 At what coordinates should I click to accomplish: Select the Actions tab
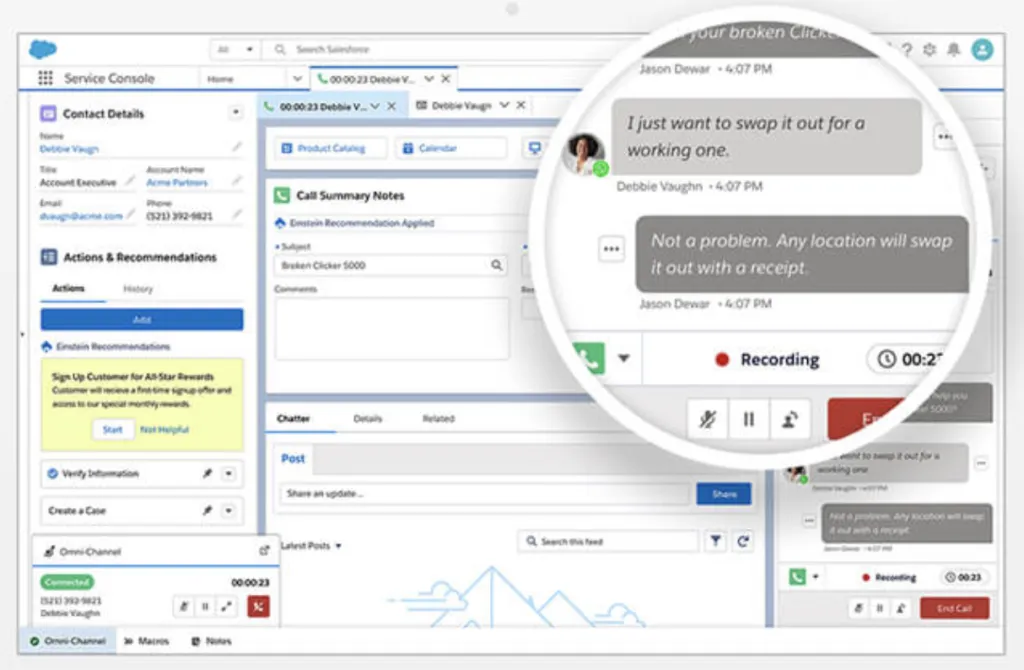click(69, 288)
